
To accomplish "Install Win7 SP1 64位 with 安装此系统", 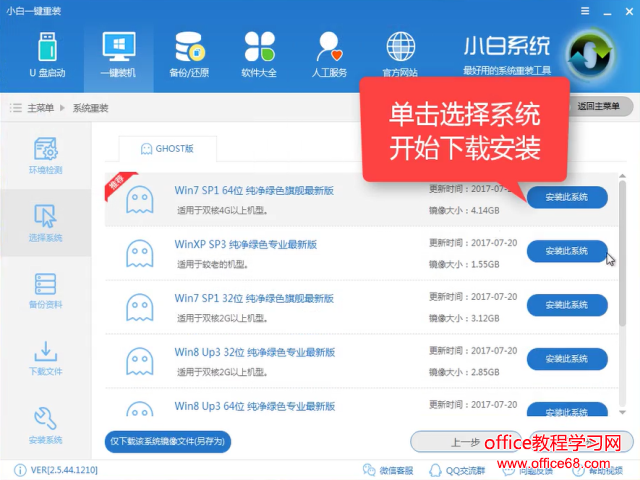I will [x=567, y=197].
